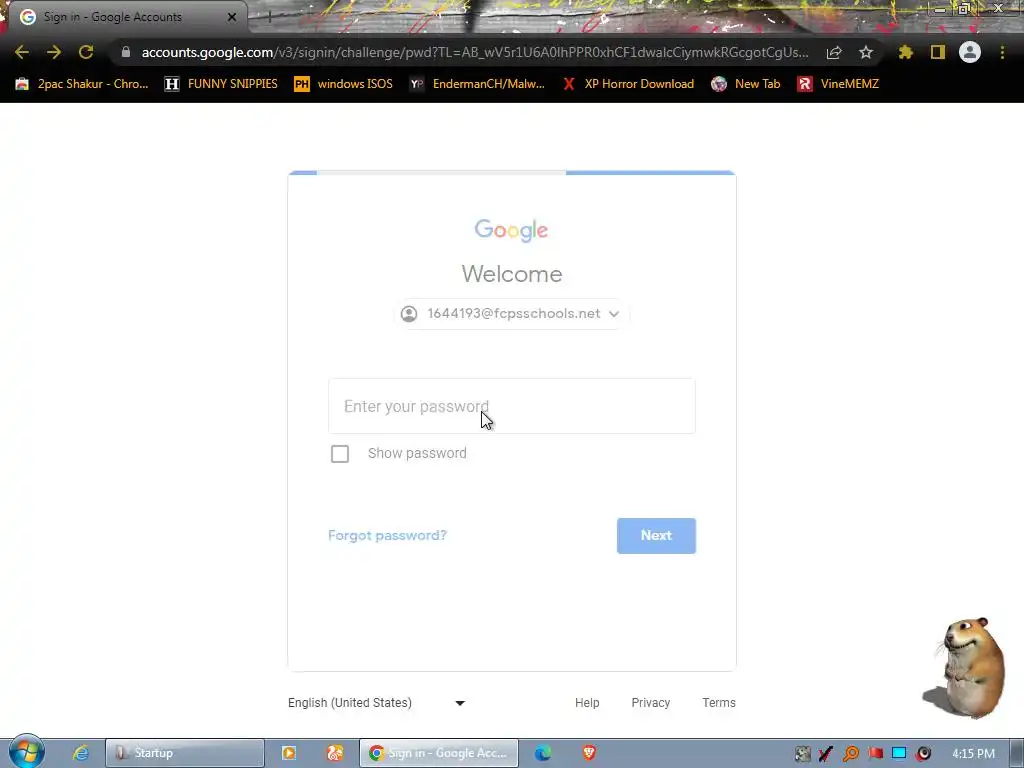
Task: Launch Microsoft Edge from the taskbar
Action: [543, 753]
